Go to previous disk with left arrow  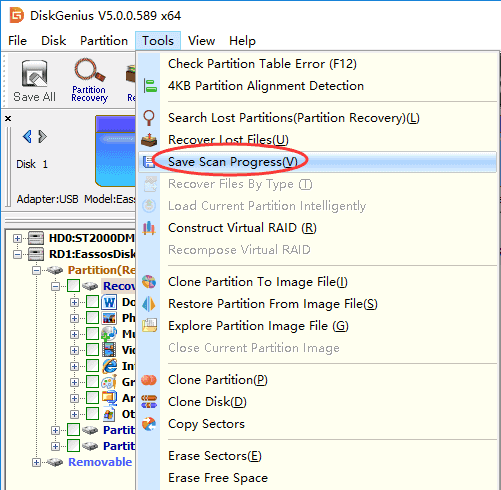(x=27, y=137)
